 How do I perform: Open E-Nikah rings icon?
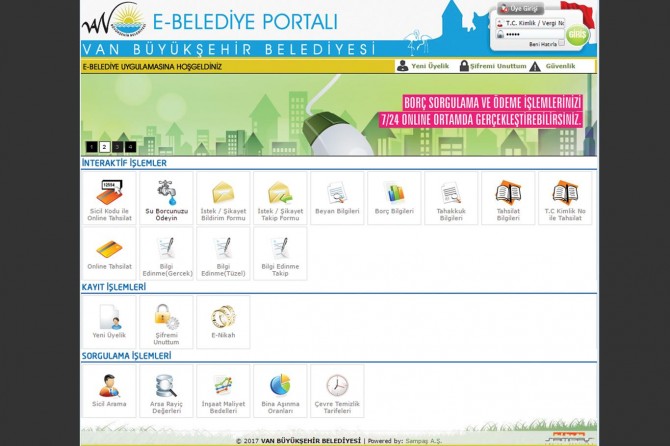point(223,317)
